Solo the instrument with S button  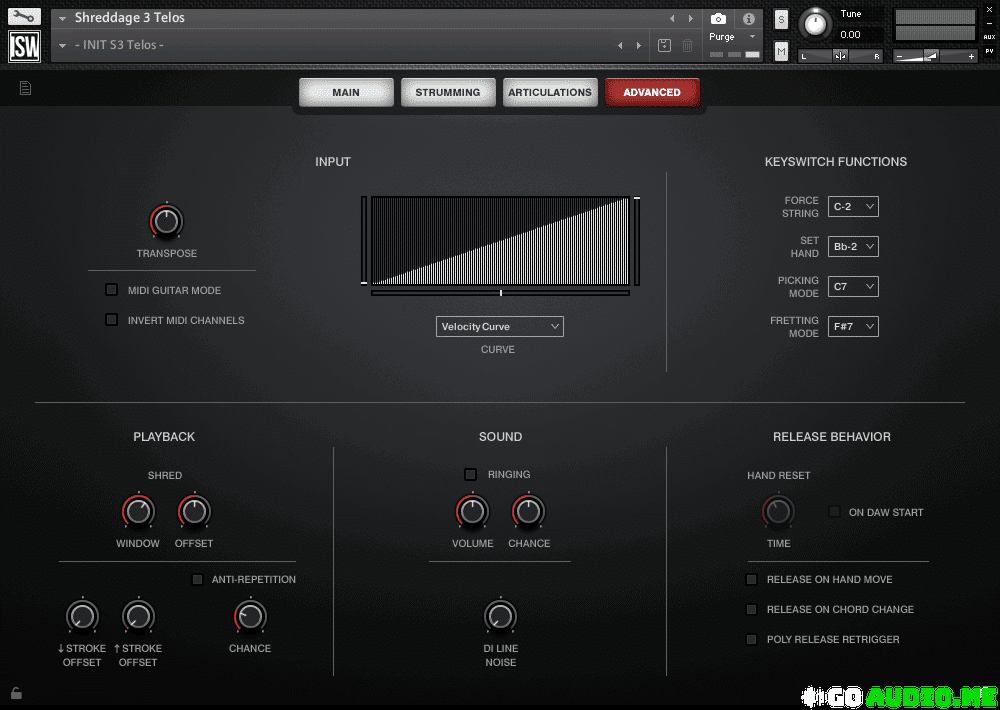coord(781,20)
